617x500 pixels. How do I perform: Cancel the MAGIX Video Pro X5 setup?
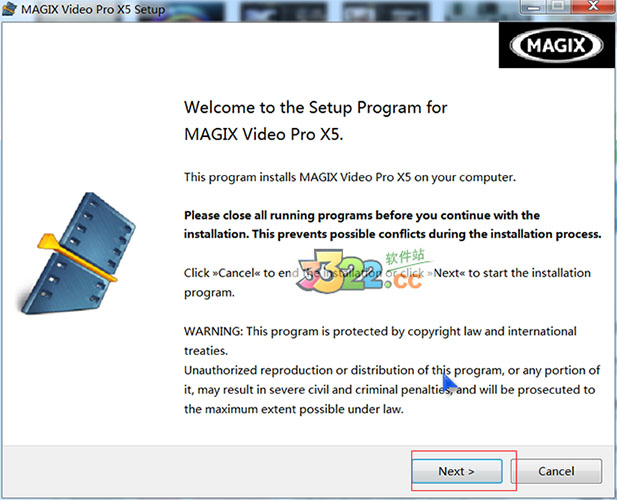point(556,471)
